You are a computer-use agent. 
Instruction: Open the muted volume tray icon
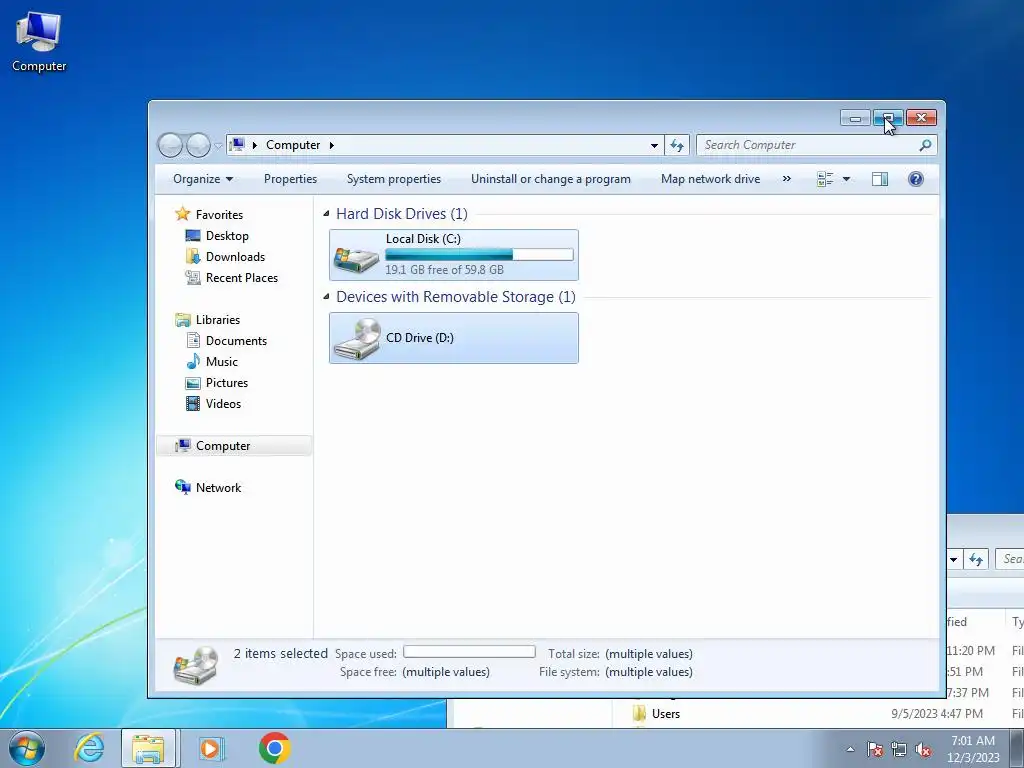coord(923,749)
